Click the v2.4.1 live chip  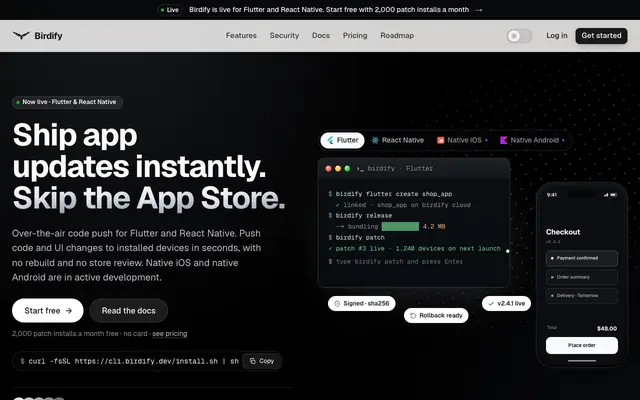click(506, 304)
